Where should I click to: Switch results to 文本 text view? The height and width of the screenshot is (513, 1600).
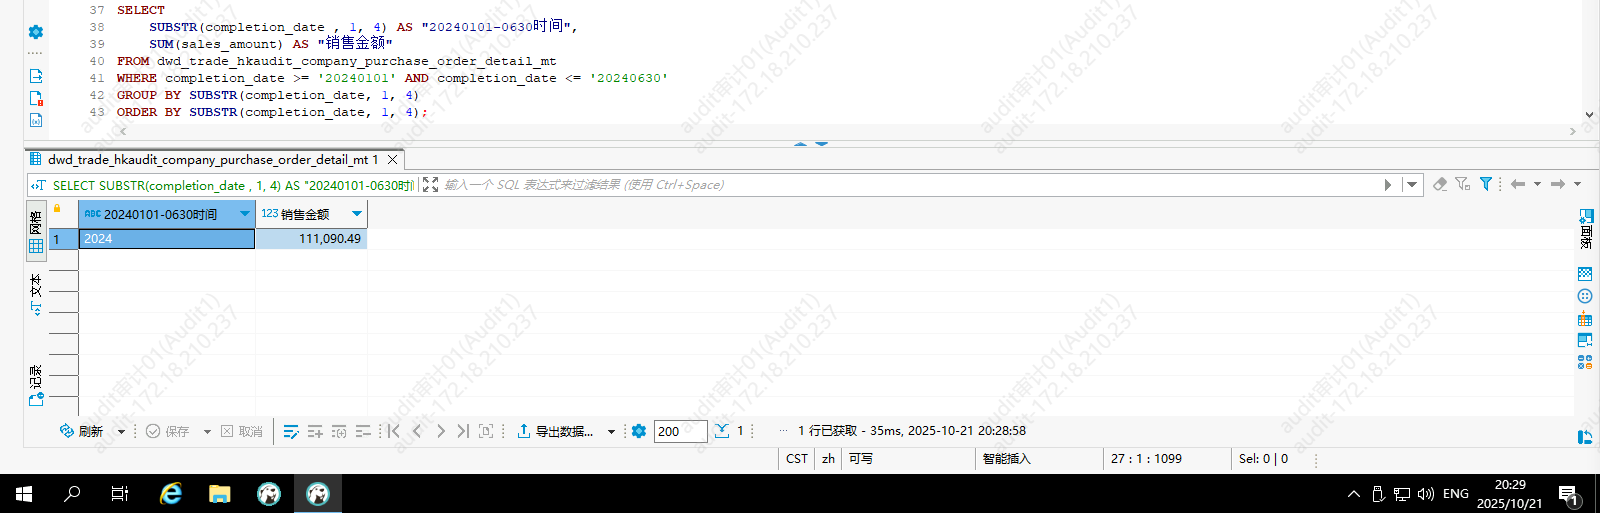(x=36, y=294)
